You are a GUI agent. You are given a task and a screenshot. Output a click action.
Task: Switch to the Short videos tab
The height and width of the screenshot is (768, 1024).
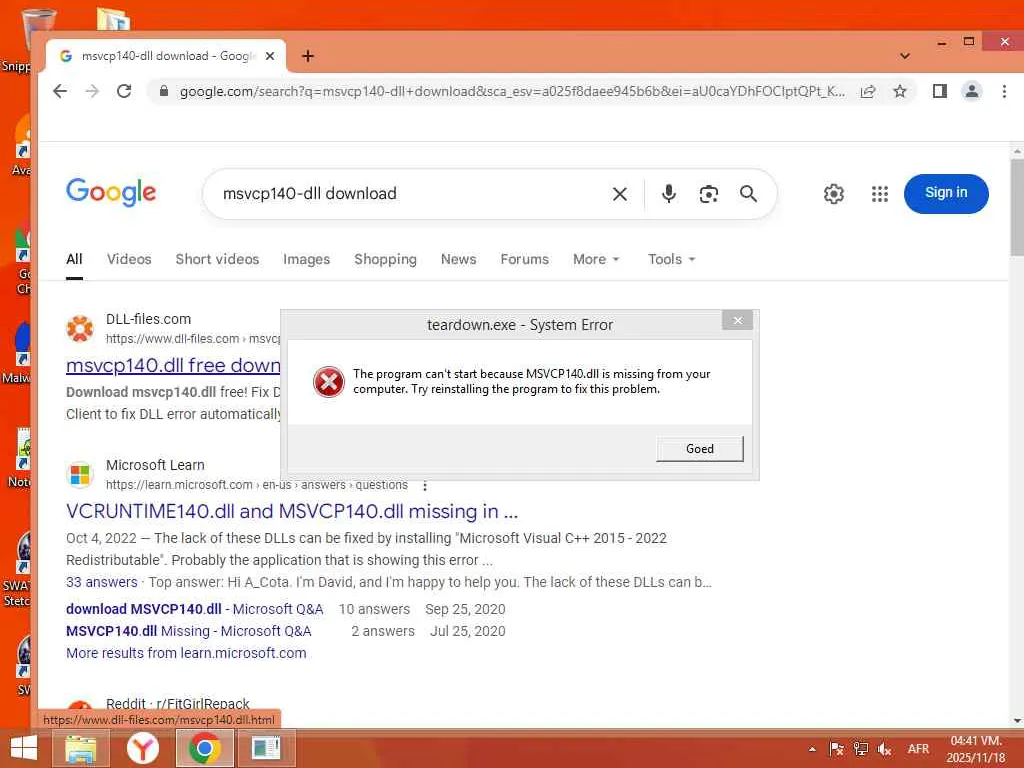tap(217, 259)
